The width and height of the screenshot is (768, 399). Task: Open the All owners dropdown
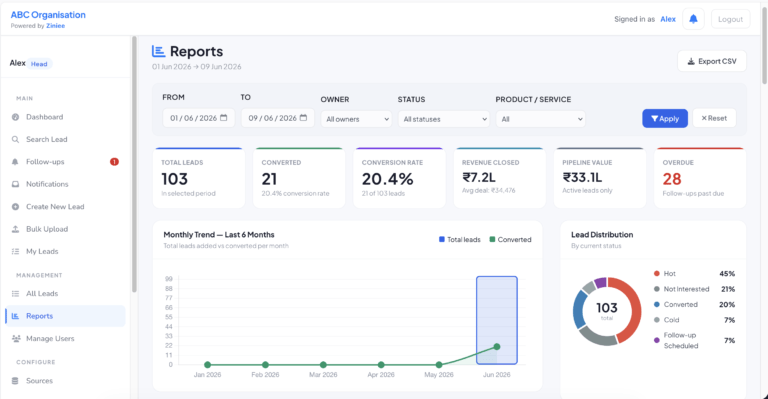[x=356, y=119]
